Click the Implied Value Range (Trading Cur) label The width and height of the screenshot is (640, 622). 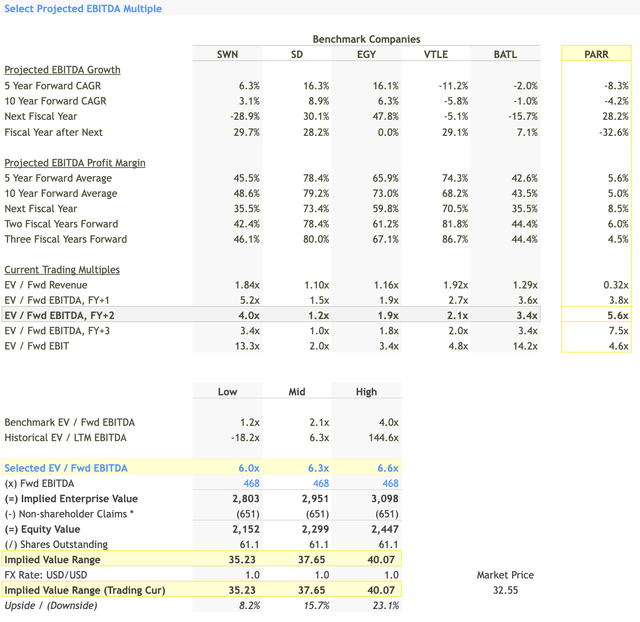[84, 590]
